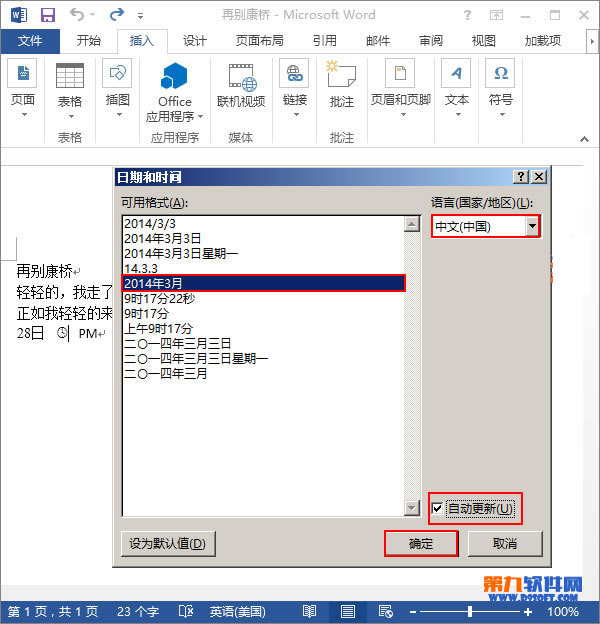Viewport: 600px width, 624px height.
Task: Click the proofing icon in status bar
Action: 186,611
